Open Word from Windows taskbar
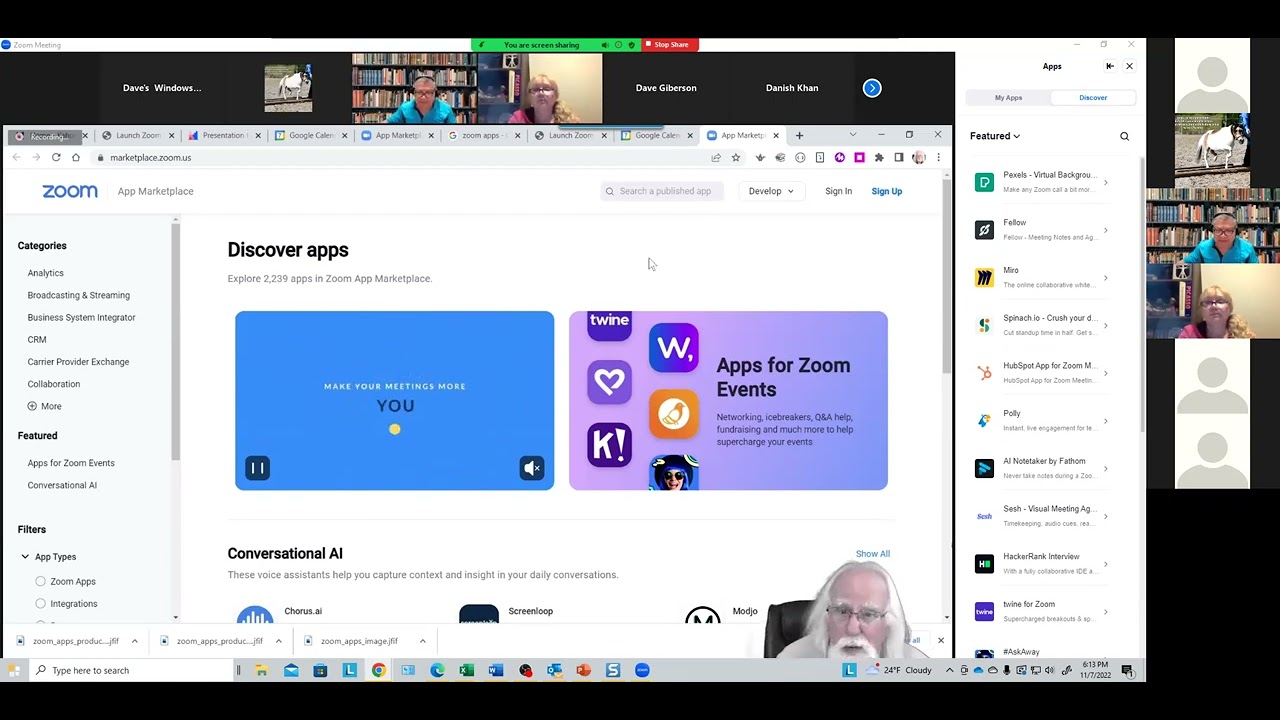 (496, 670)
